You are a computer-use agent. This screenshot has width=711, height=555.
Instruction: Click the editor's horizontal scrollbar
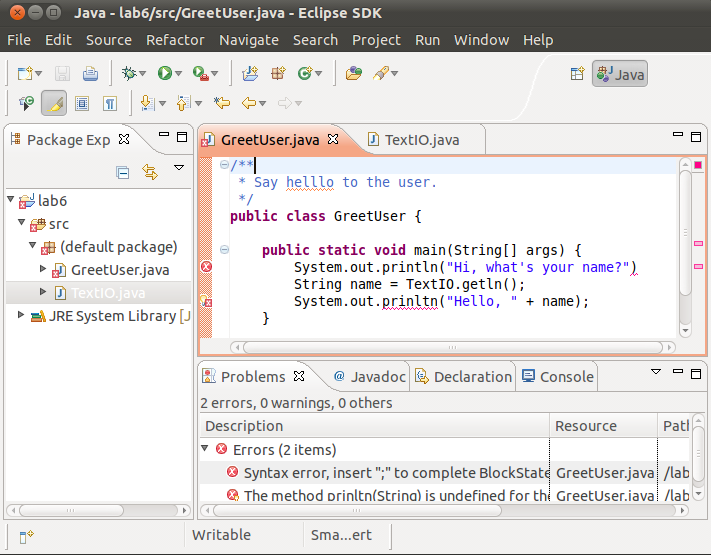click(x=450, y=347)
